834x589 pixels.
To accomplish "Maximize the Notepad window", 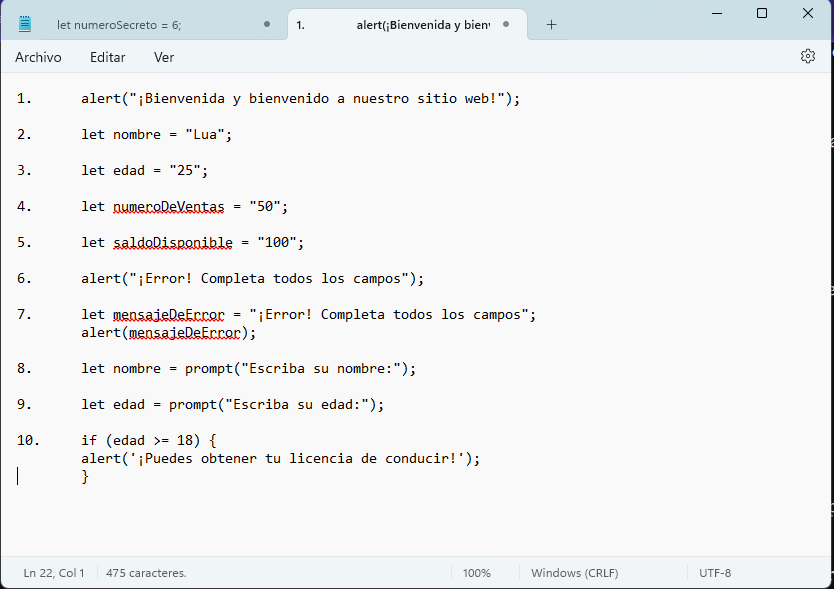I will [762, 13].
